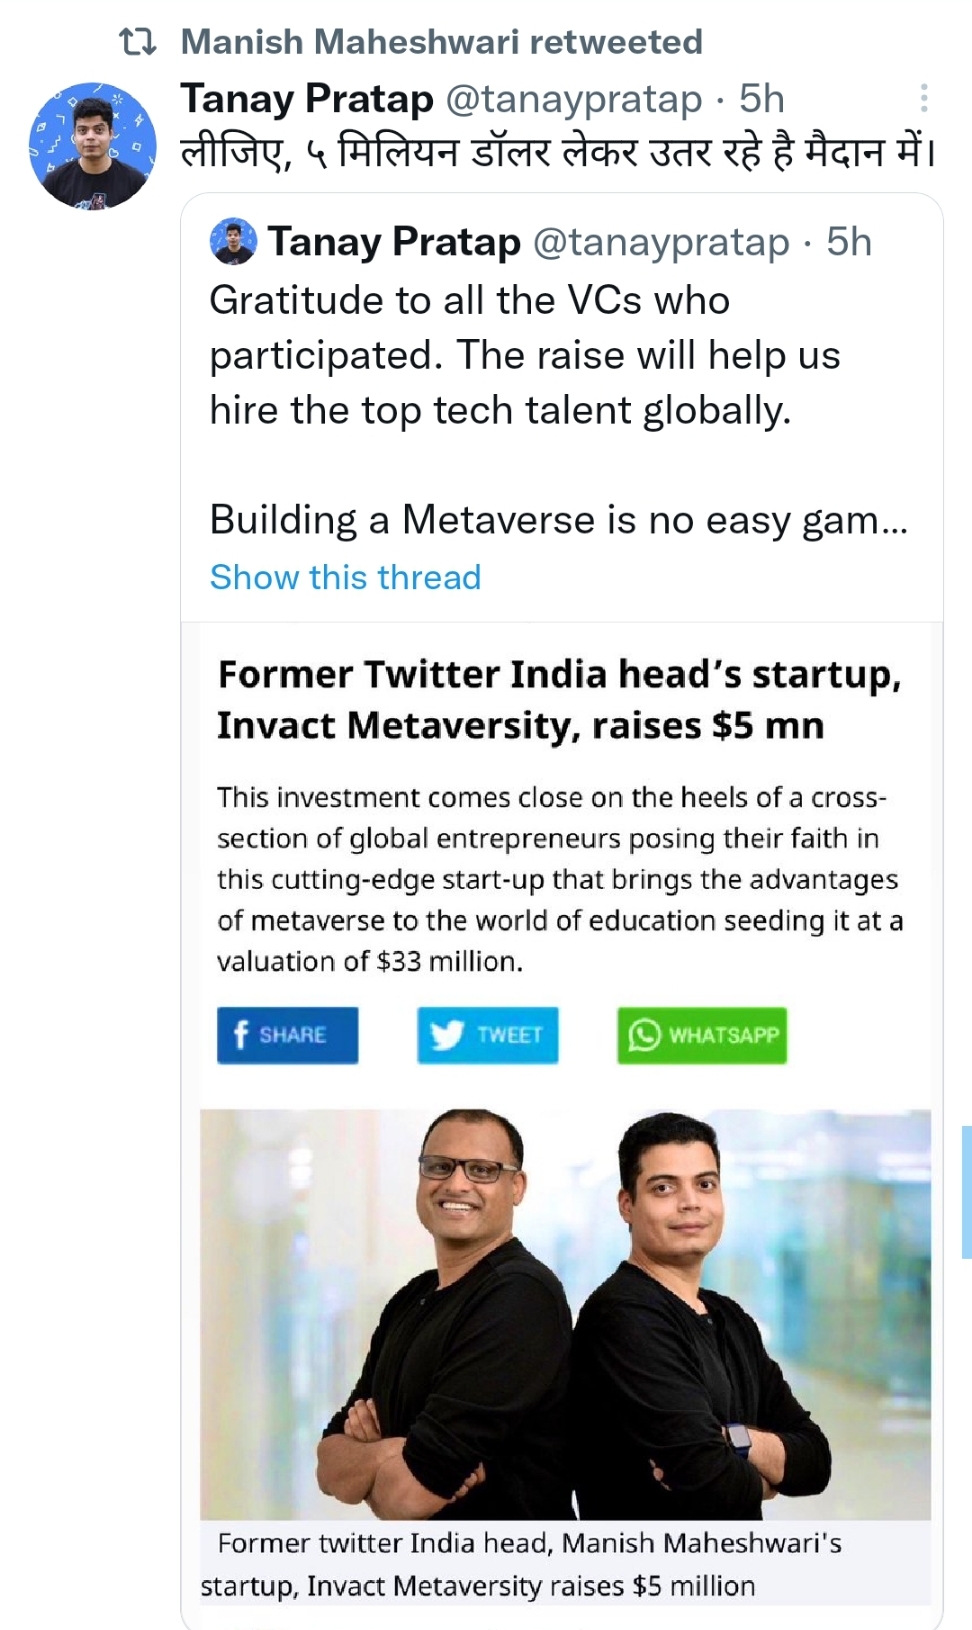Click the 5h timestamp on the quoted tweet
The width and height of the screenshot is (972, 1630).
847,241
